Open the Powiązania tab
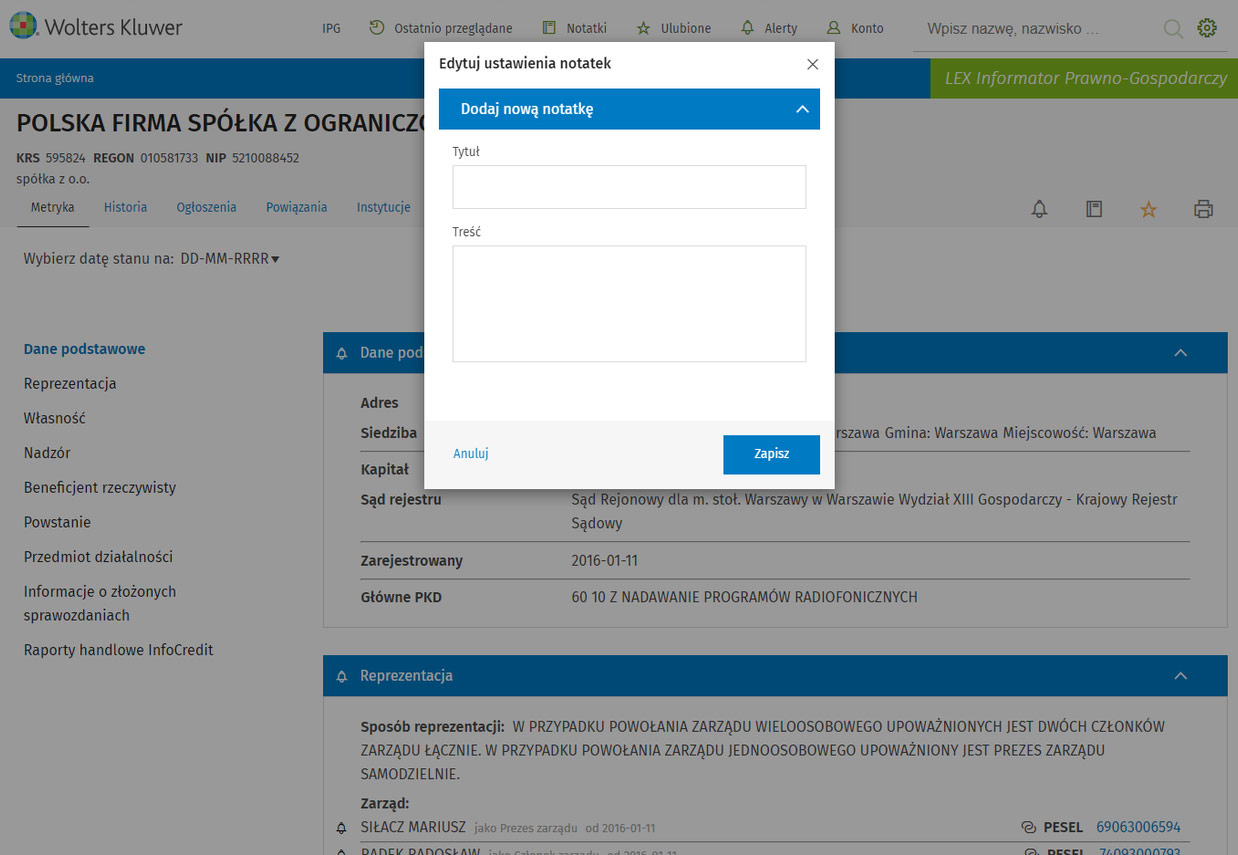The height and width of the screenshot is (855, 1238). tap(296, 207)
